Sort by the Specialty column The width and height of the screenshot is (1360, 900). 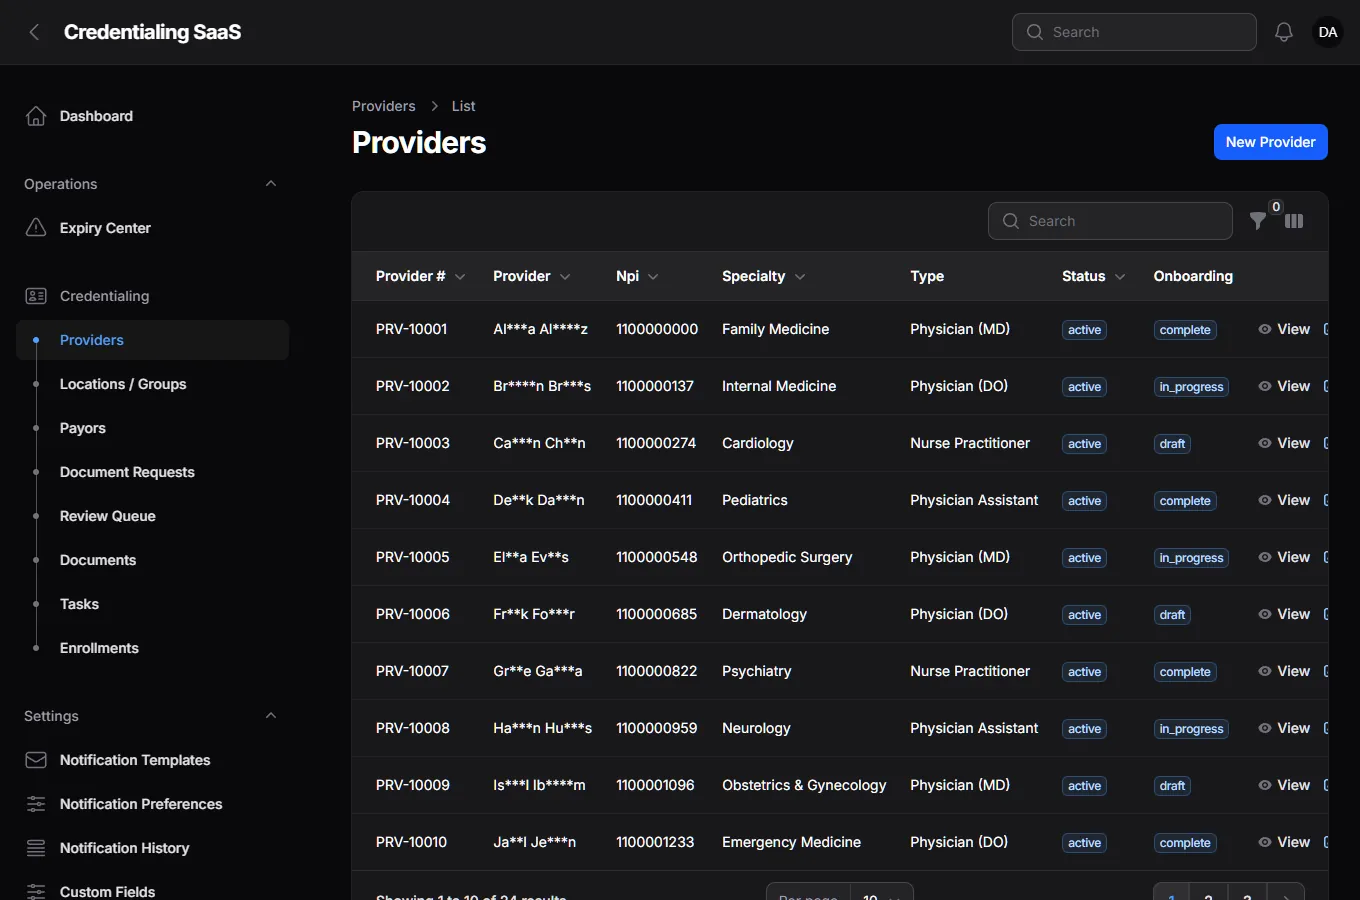(764, 276)
